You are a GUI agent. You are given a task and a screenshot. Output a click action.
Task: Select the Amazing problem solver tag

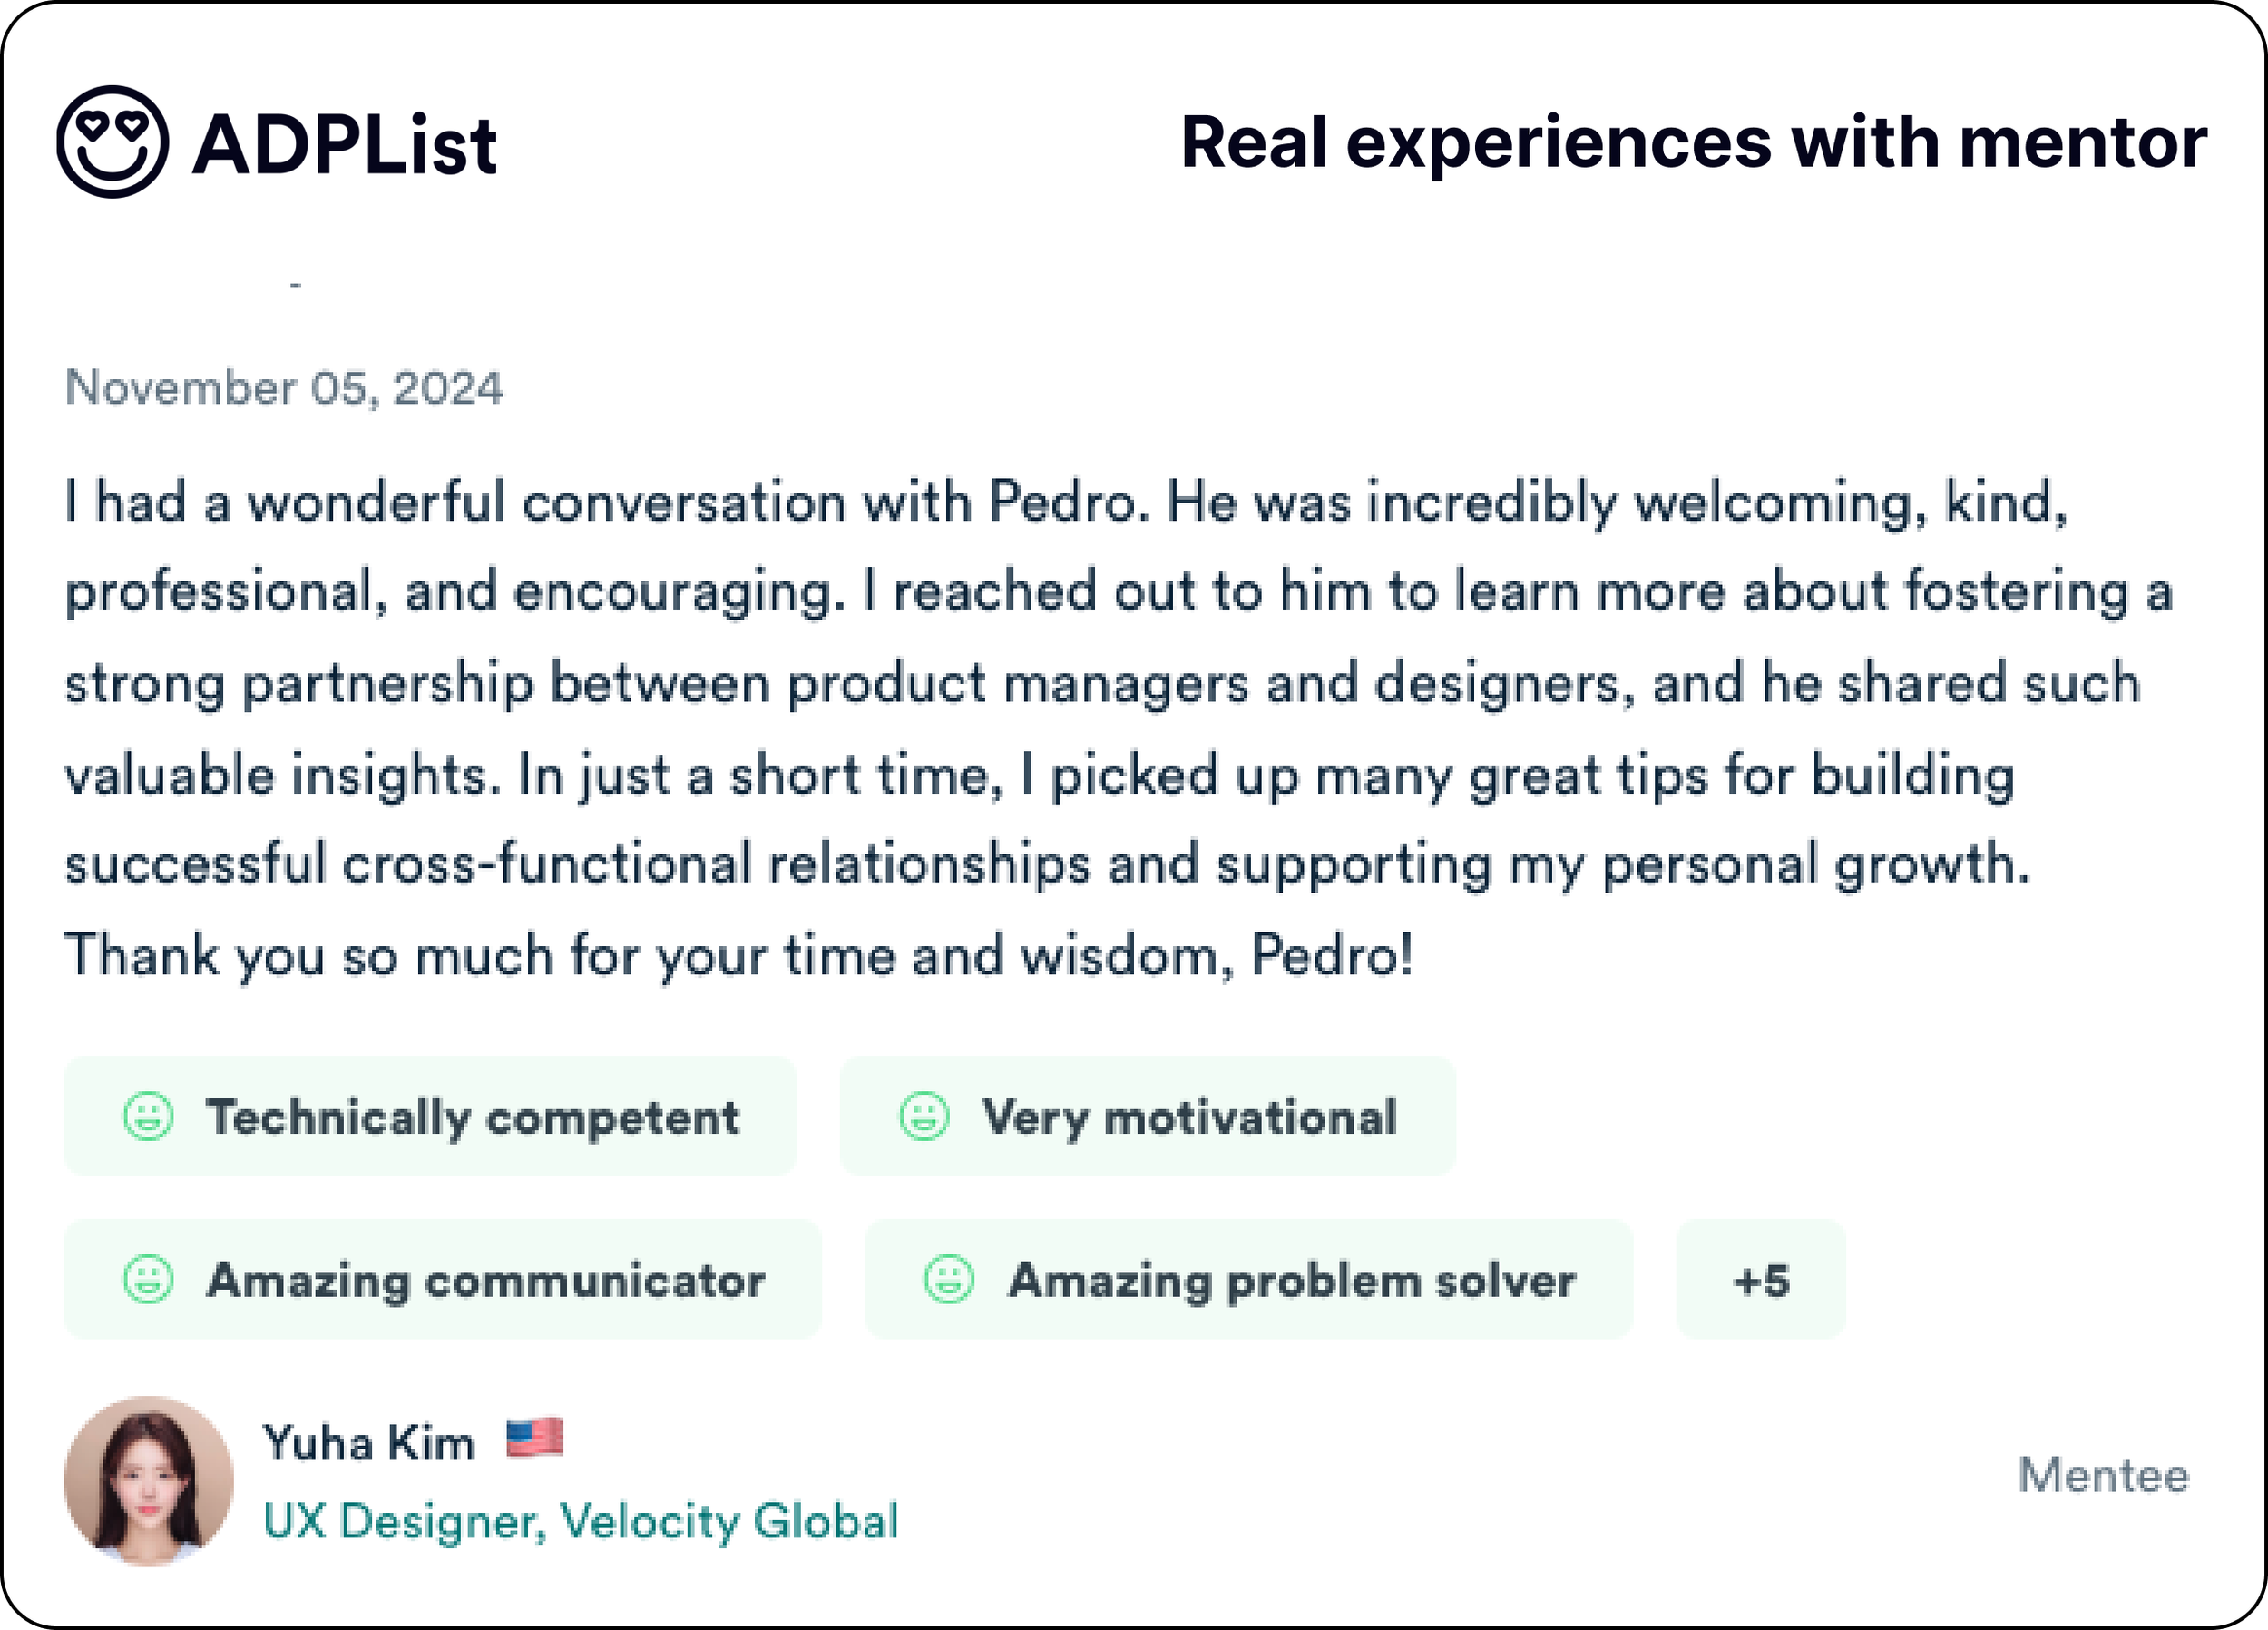coord(1249,1279)
